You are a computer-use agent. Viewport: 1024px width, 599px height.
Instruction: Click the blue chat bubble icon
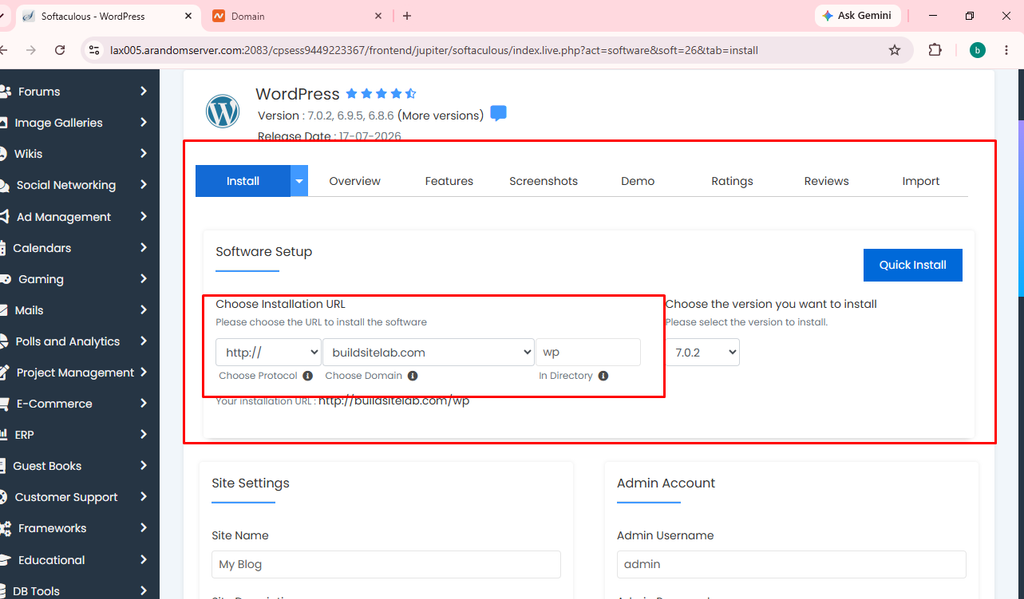498,113
